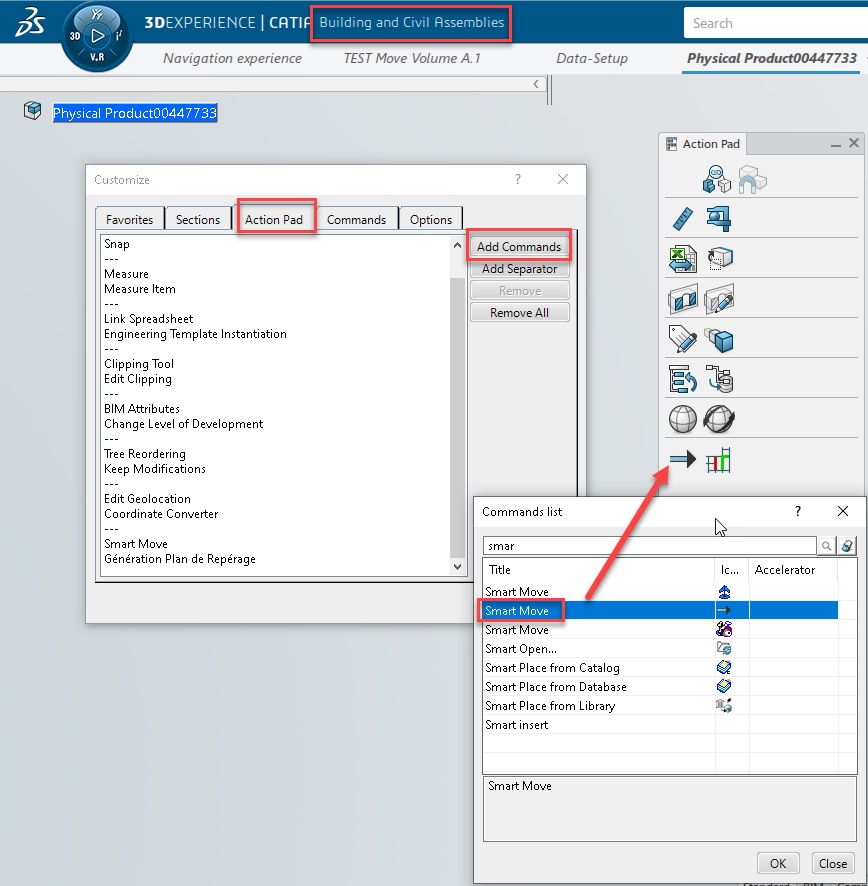868x886 pixels.
Task: Select the Action Pad tab in Customize
Action: coord(274,219)
